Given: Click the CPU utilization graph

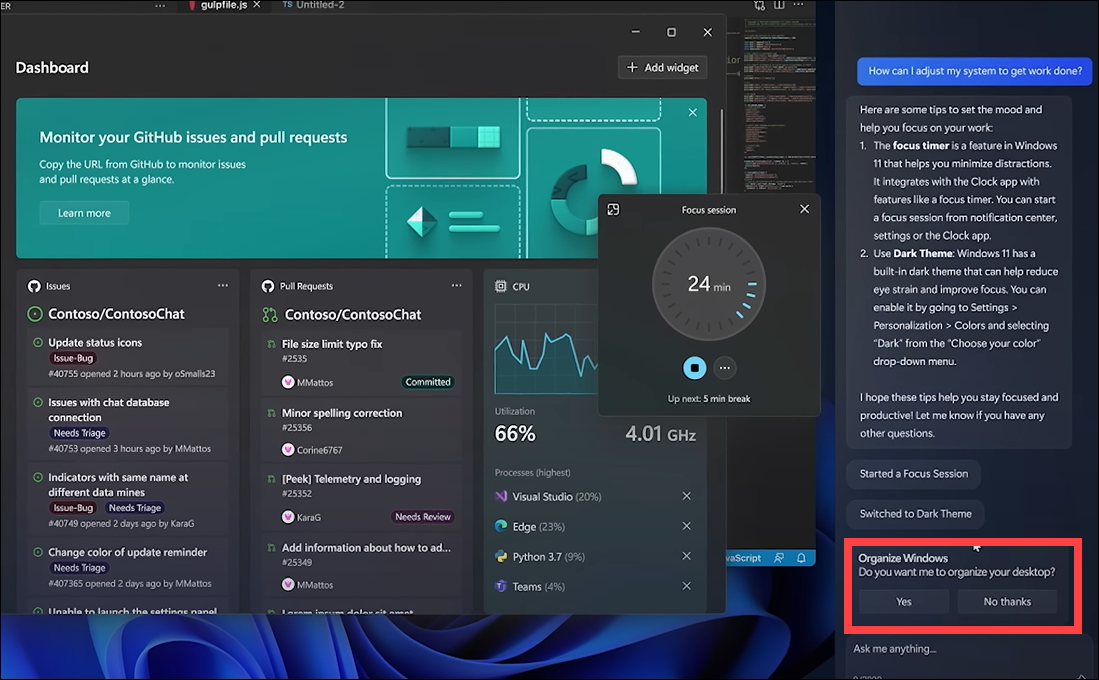Looking at the screenshot, I should click(546, 348).
